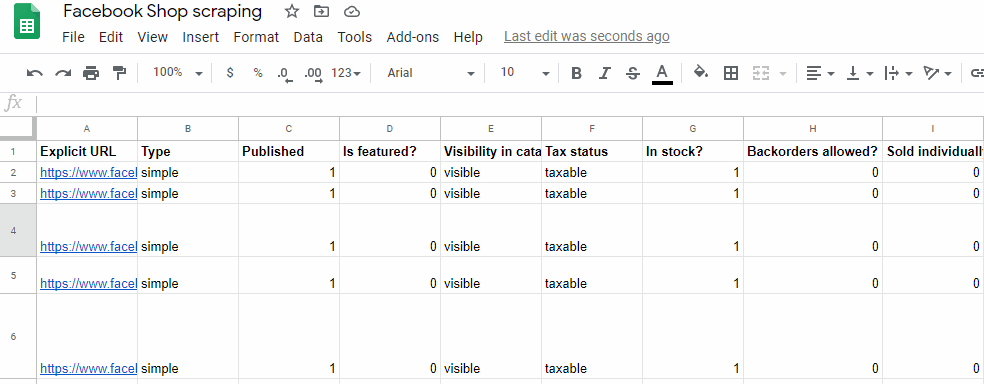Image resolution: width=984 pixels, height=384 pixels.
Task: Open the text color picker
Action: 663,73
